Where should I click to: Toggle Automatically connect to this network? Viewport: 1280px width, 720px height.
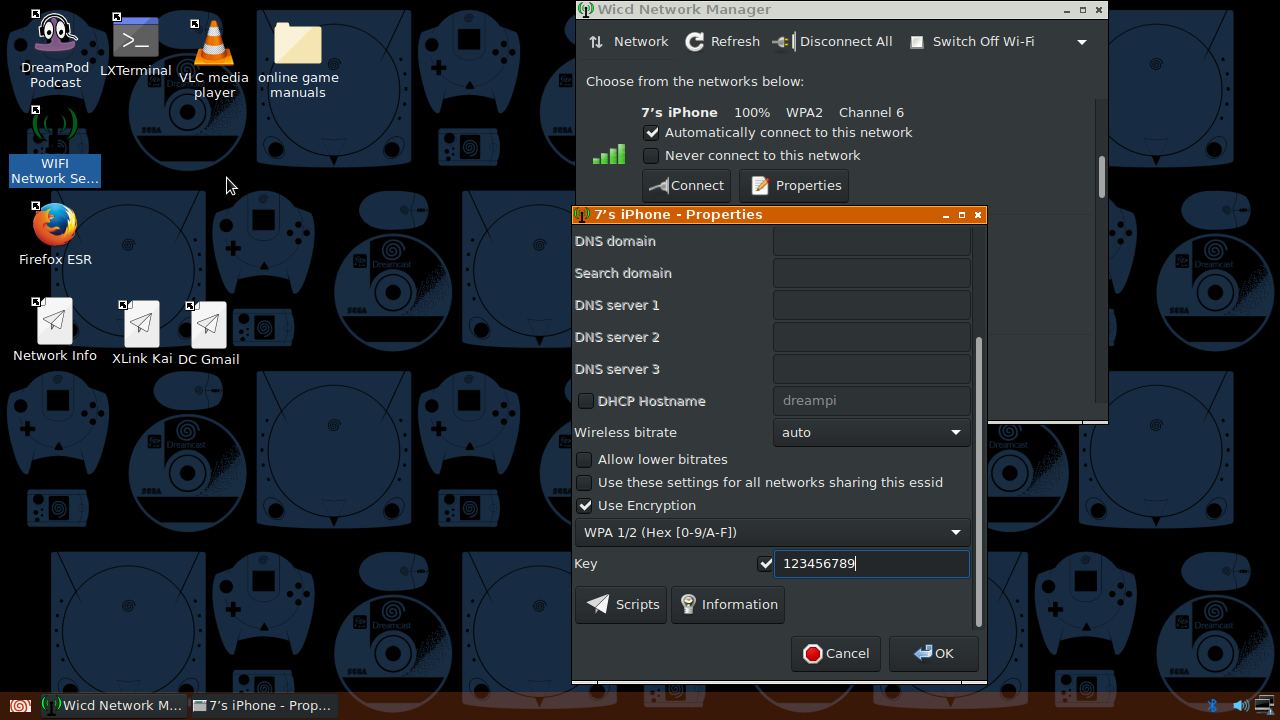[x=651, y=133]
